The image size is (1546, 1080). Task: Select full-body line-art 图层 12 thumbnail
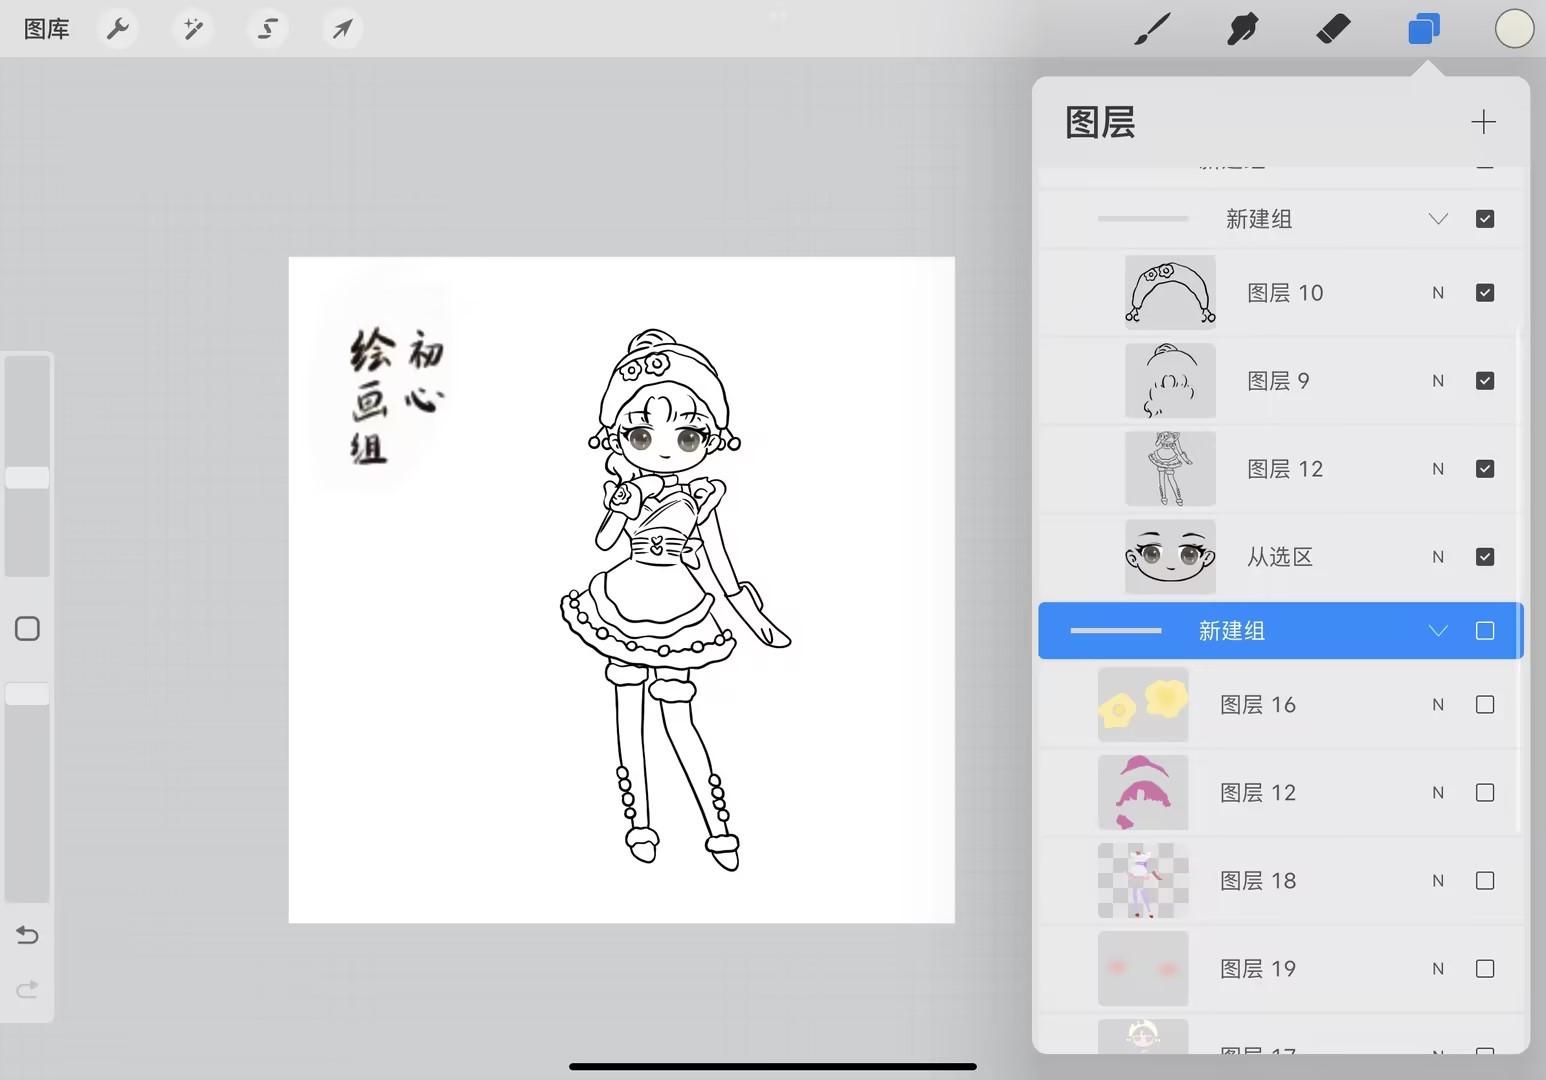[1170, 469]
